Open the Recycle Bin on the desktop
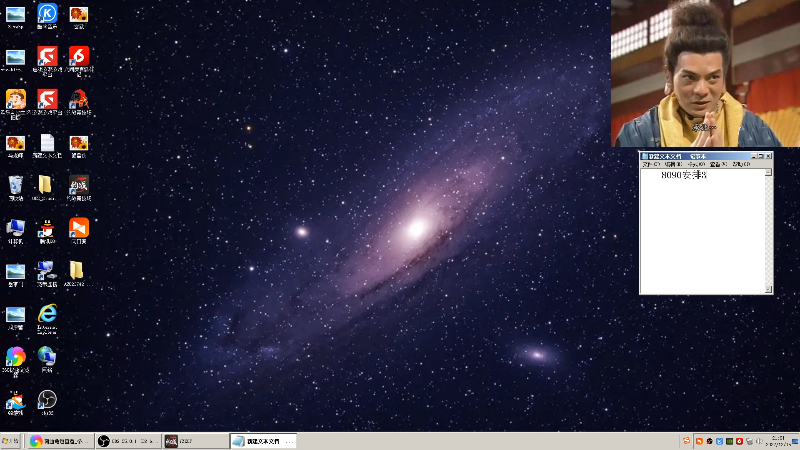800x450 pixels. pyautogui.click(x=15, y=186)
